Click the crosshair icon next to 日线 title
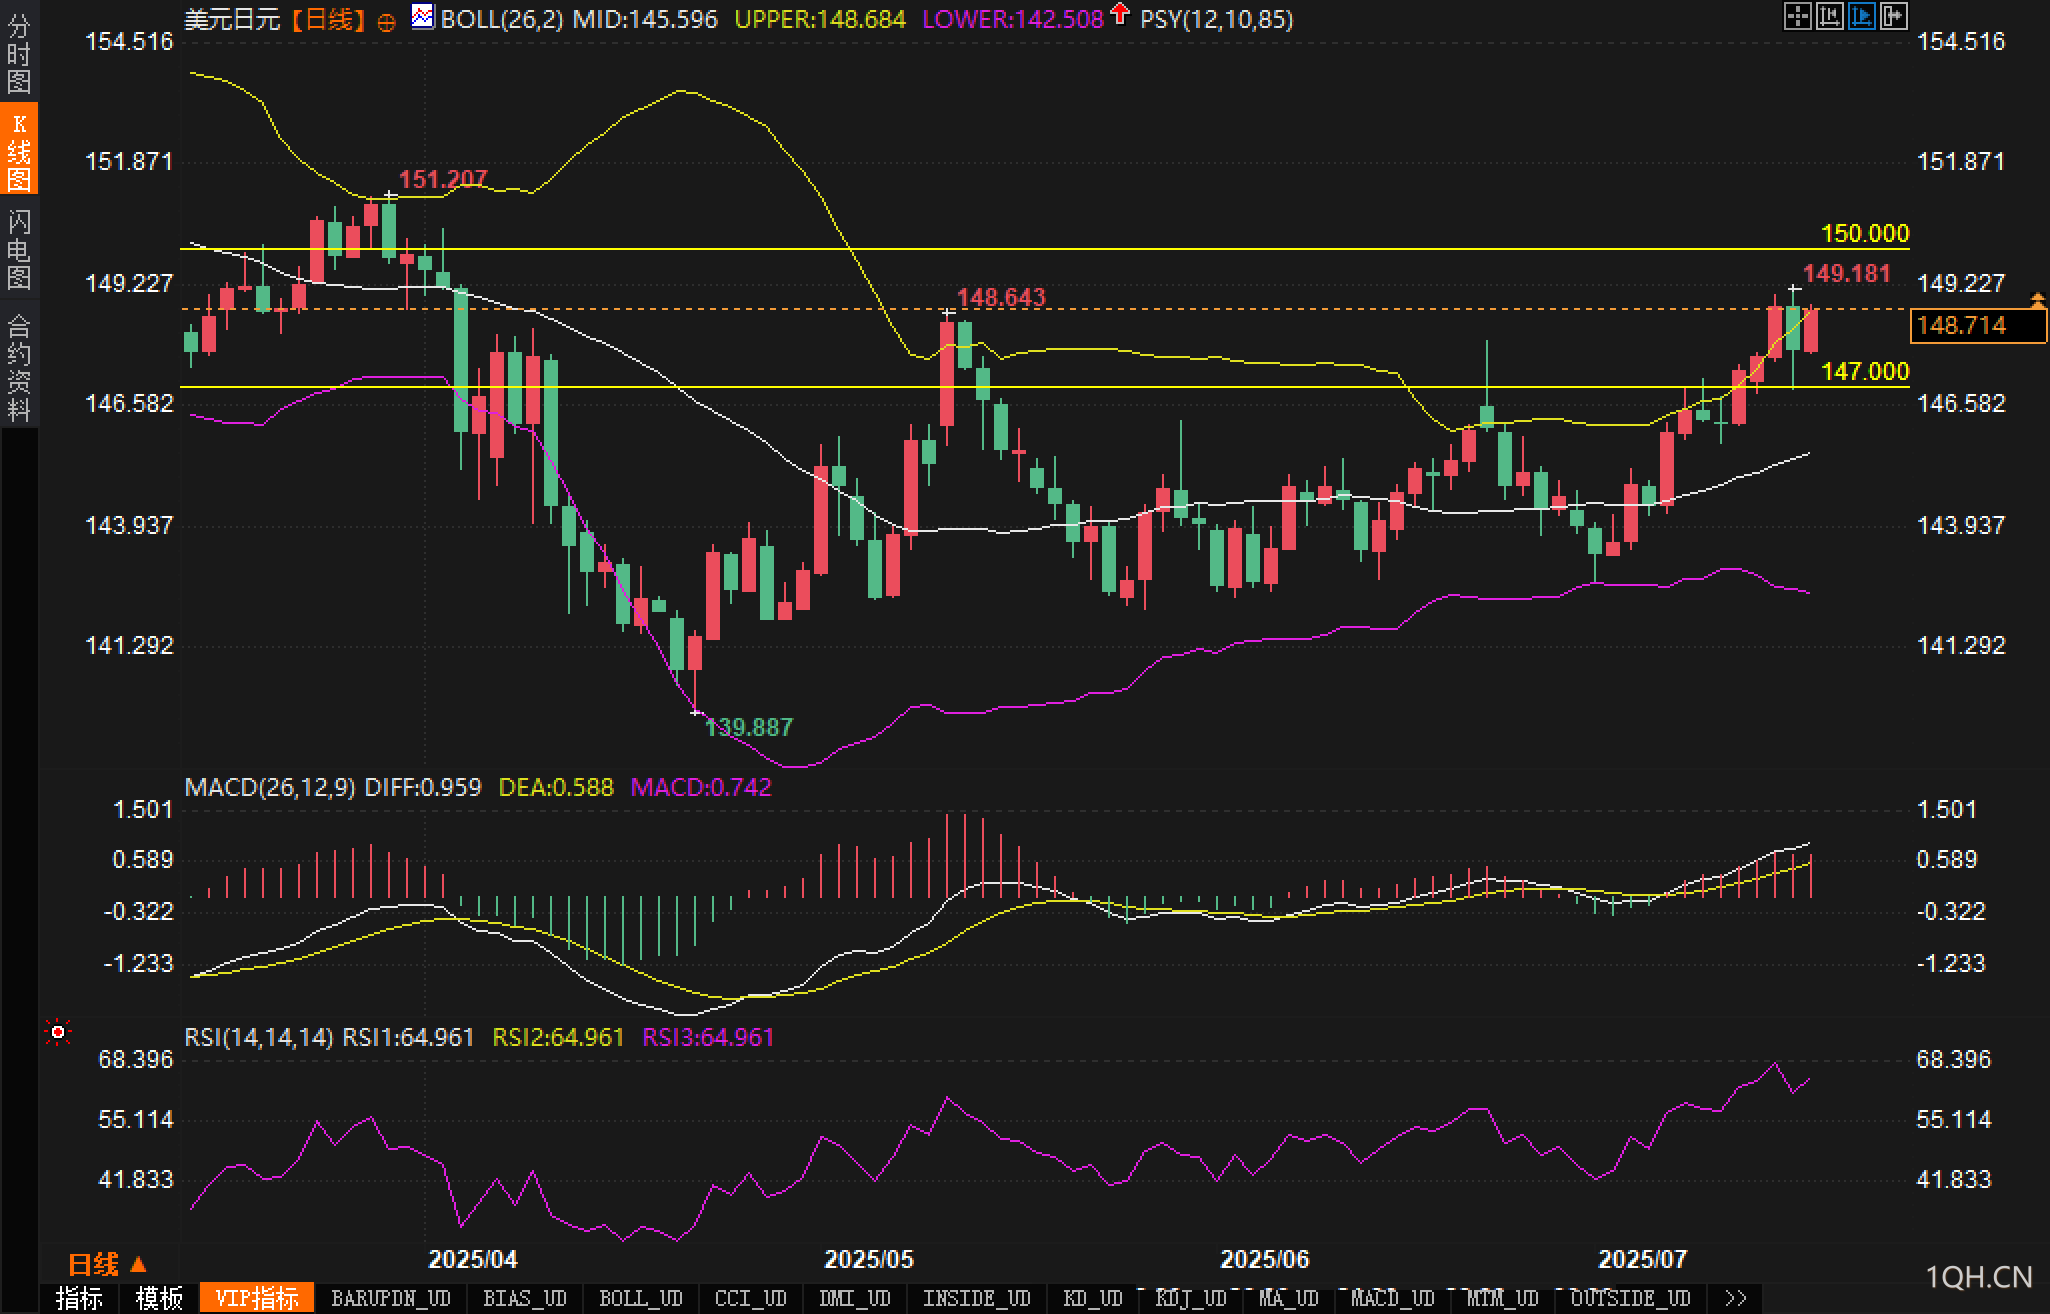This screenshot has width=2050, height=1314. pyautogui.click(x=386, y=22)
